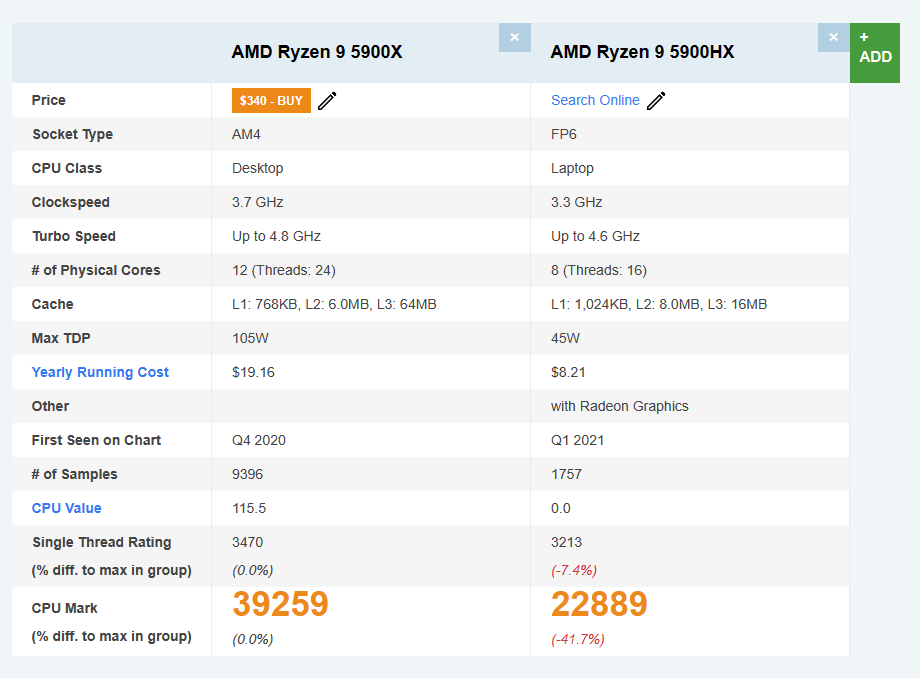
Task: Remove the Ryzen 9 5900HX column
Action: coord(834,38)
